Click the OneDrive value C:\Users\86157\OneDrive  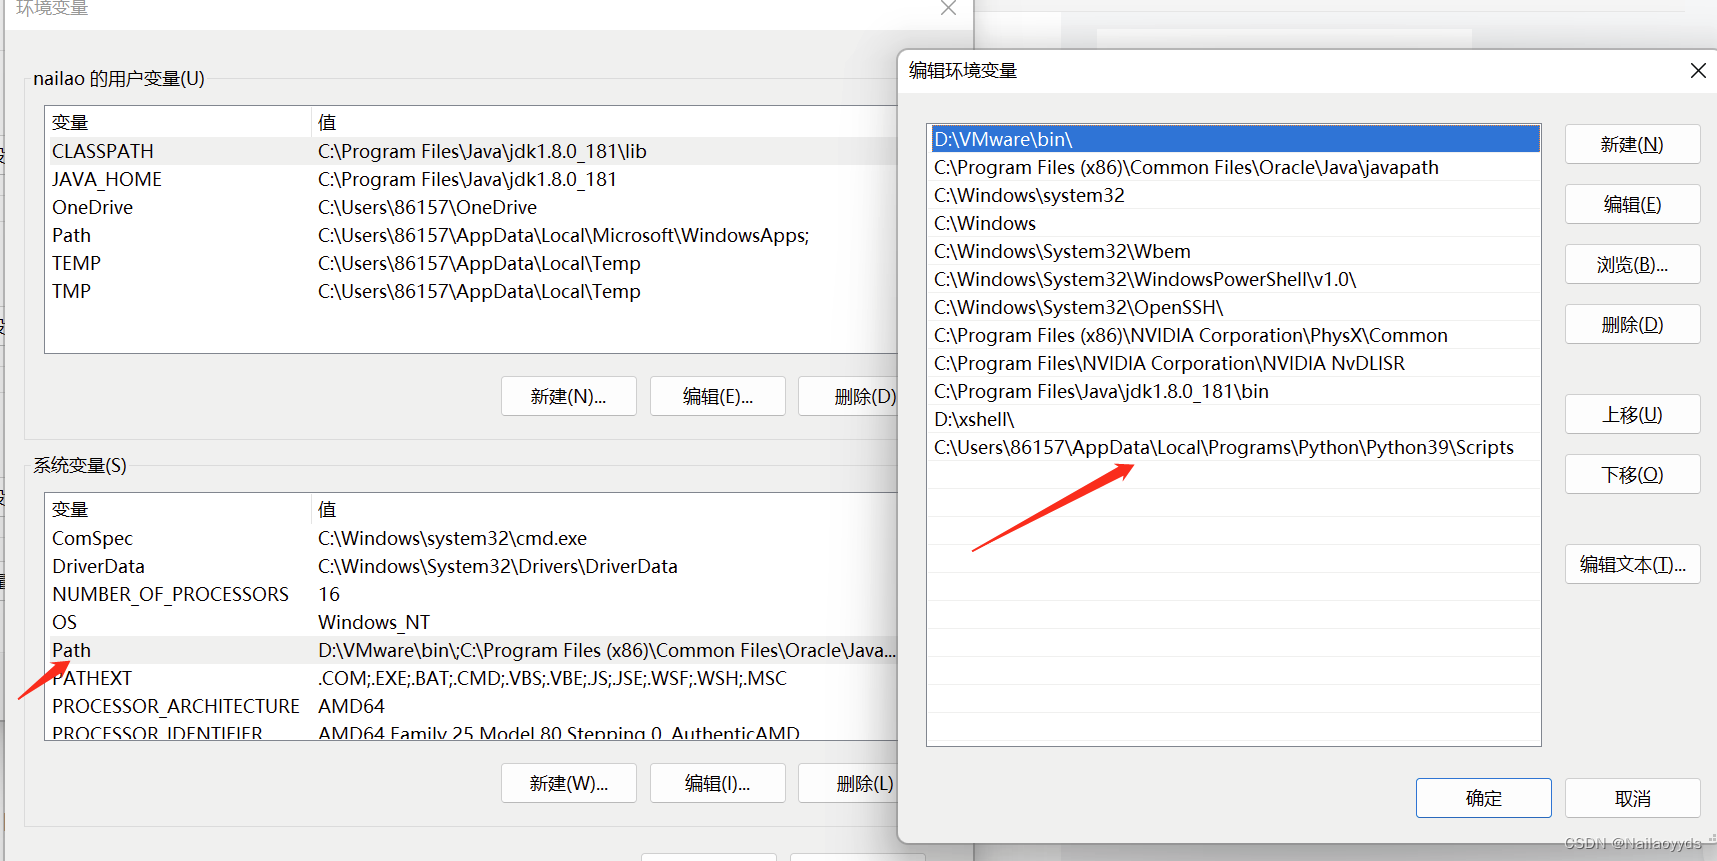coord(427,207)
